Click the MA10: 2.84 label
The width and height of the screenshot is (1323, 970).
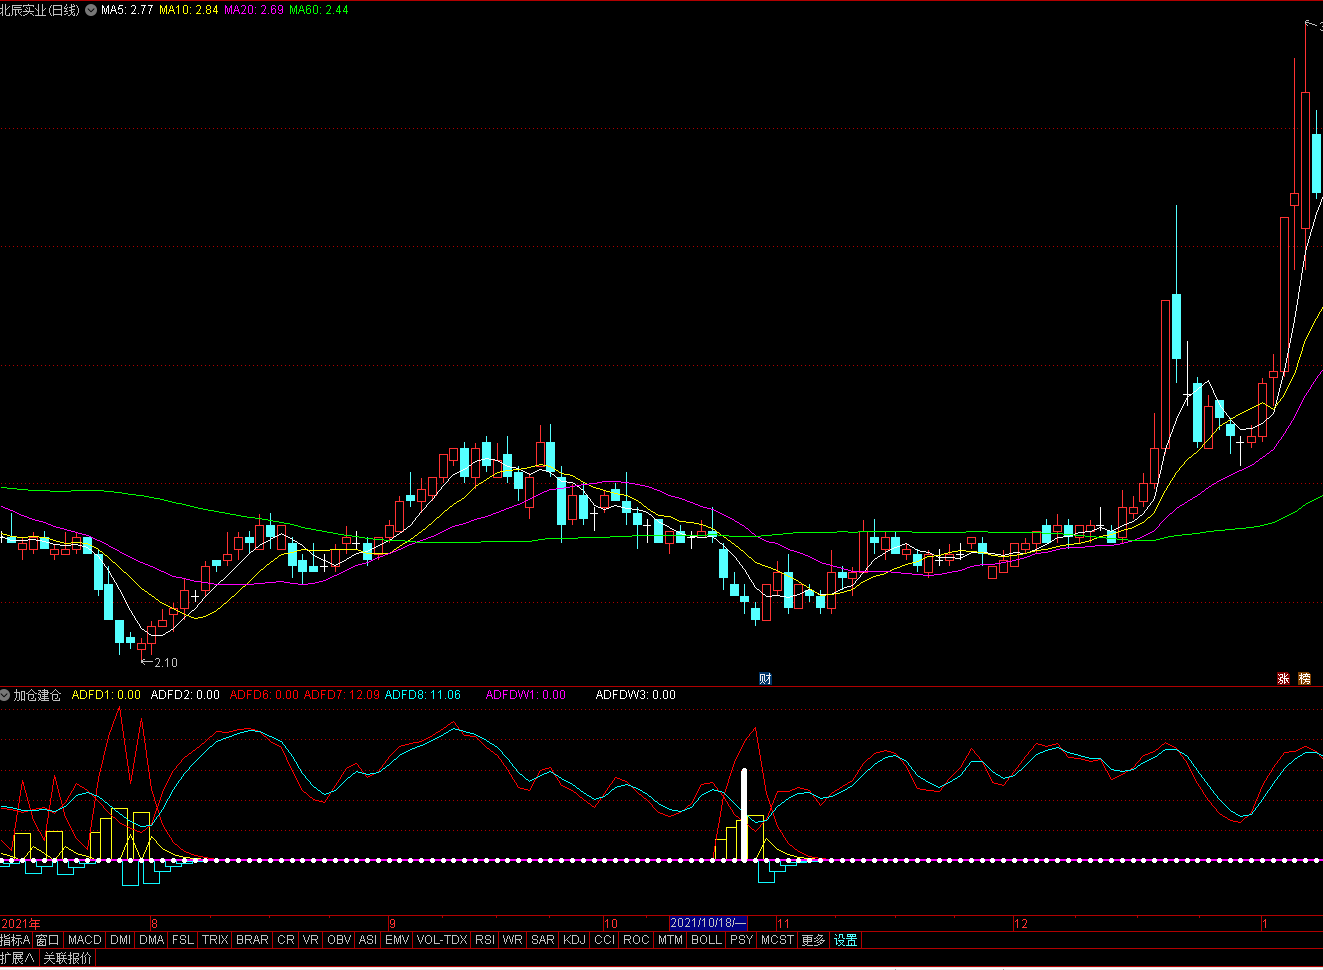(189, 10)
